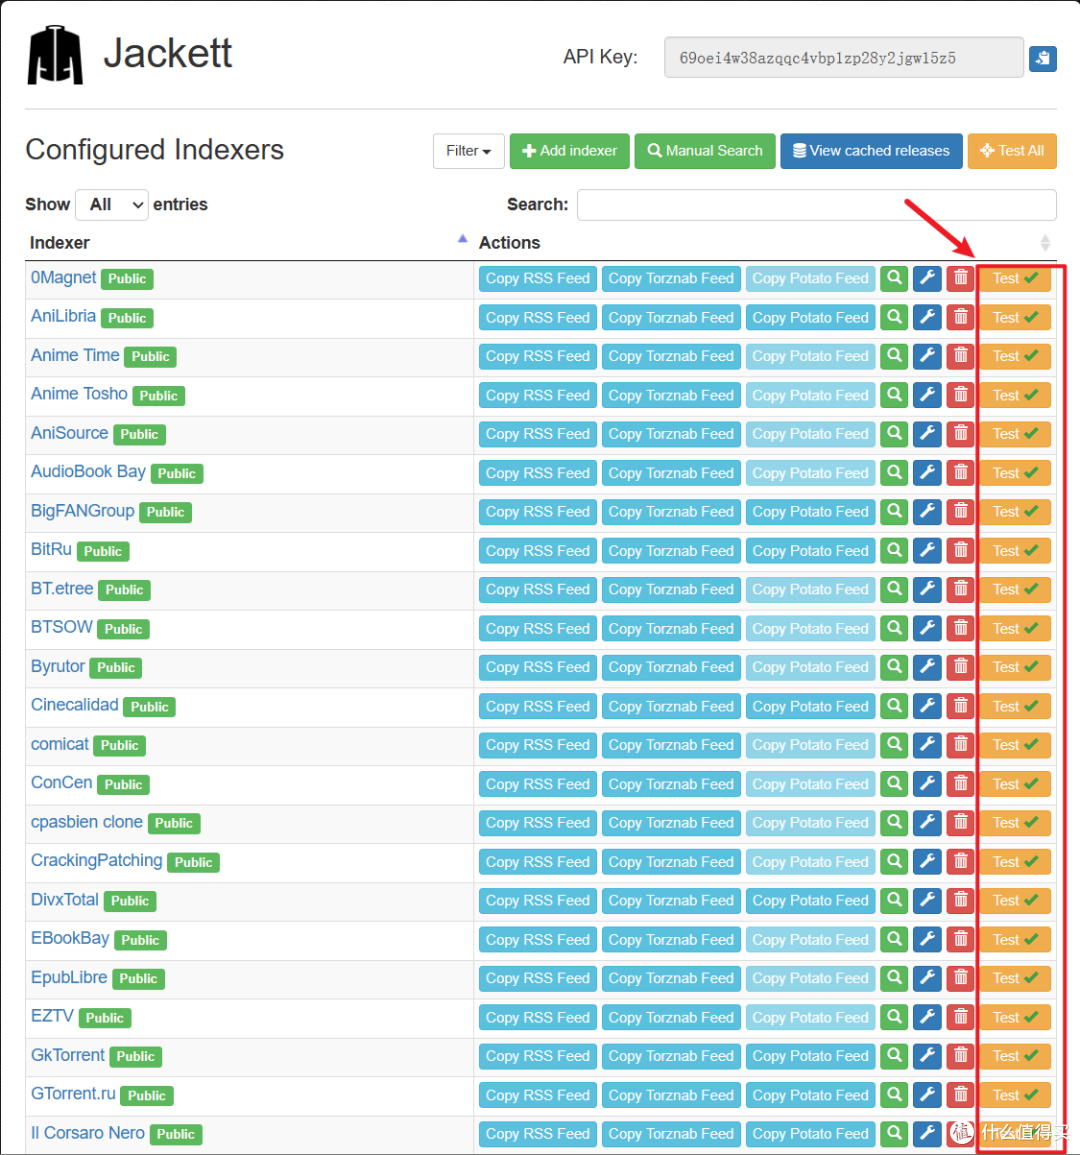The height and width of the screenshot is (1155, 1080).
Task: Configure Byrutor with its wrench icon
Action: click(x=928, y=667)
